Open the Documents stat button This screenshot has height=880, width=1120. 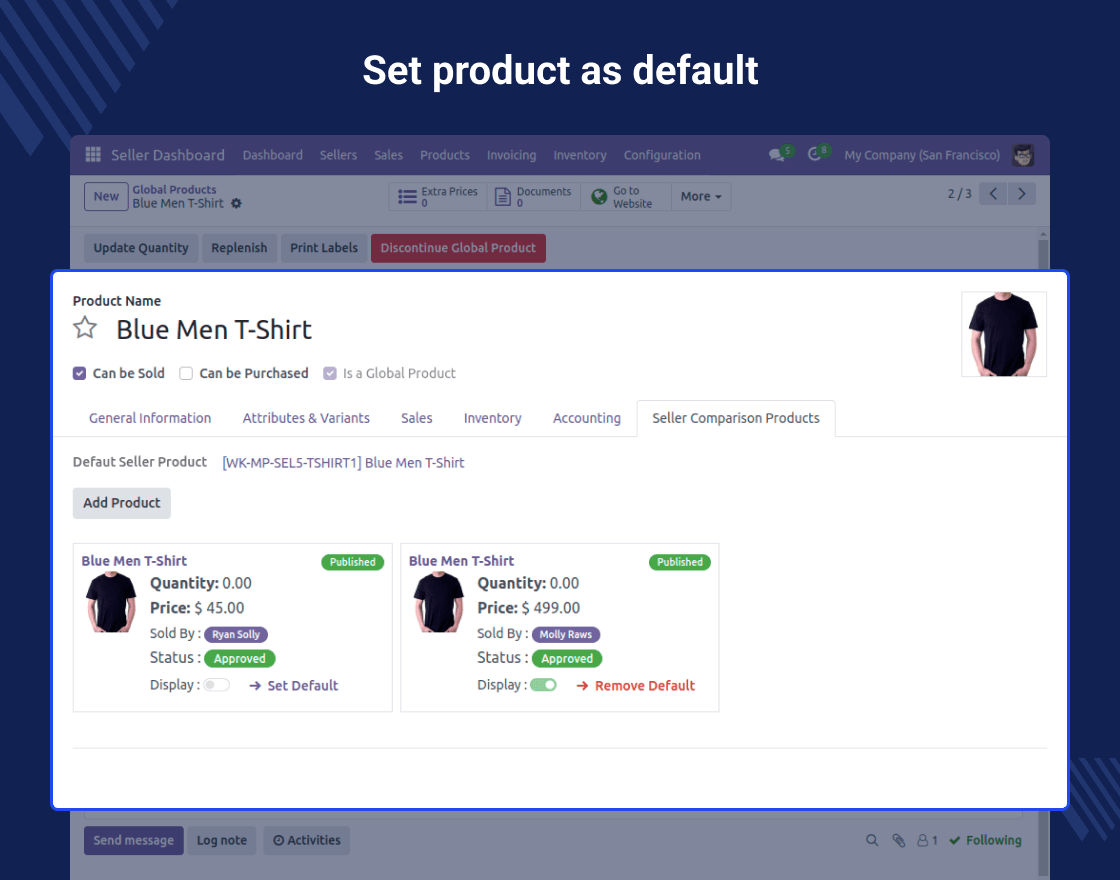534,196
